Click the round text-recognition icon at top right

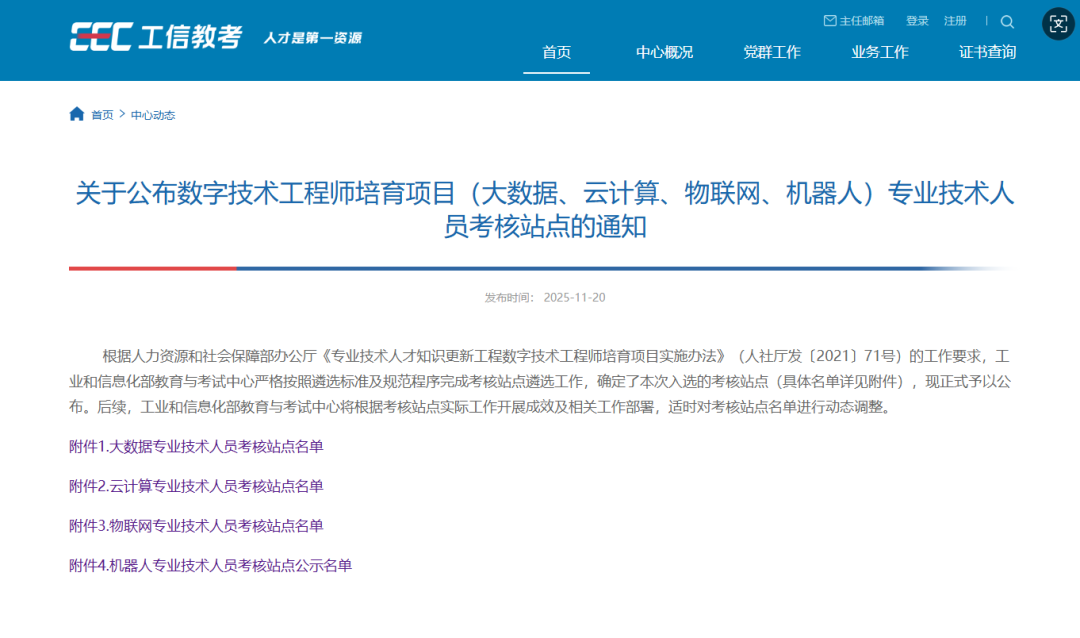(x=1058, y=24)
